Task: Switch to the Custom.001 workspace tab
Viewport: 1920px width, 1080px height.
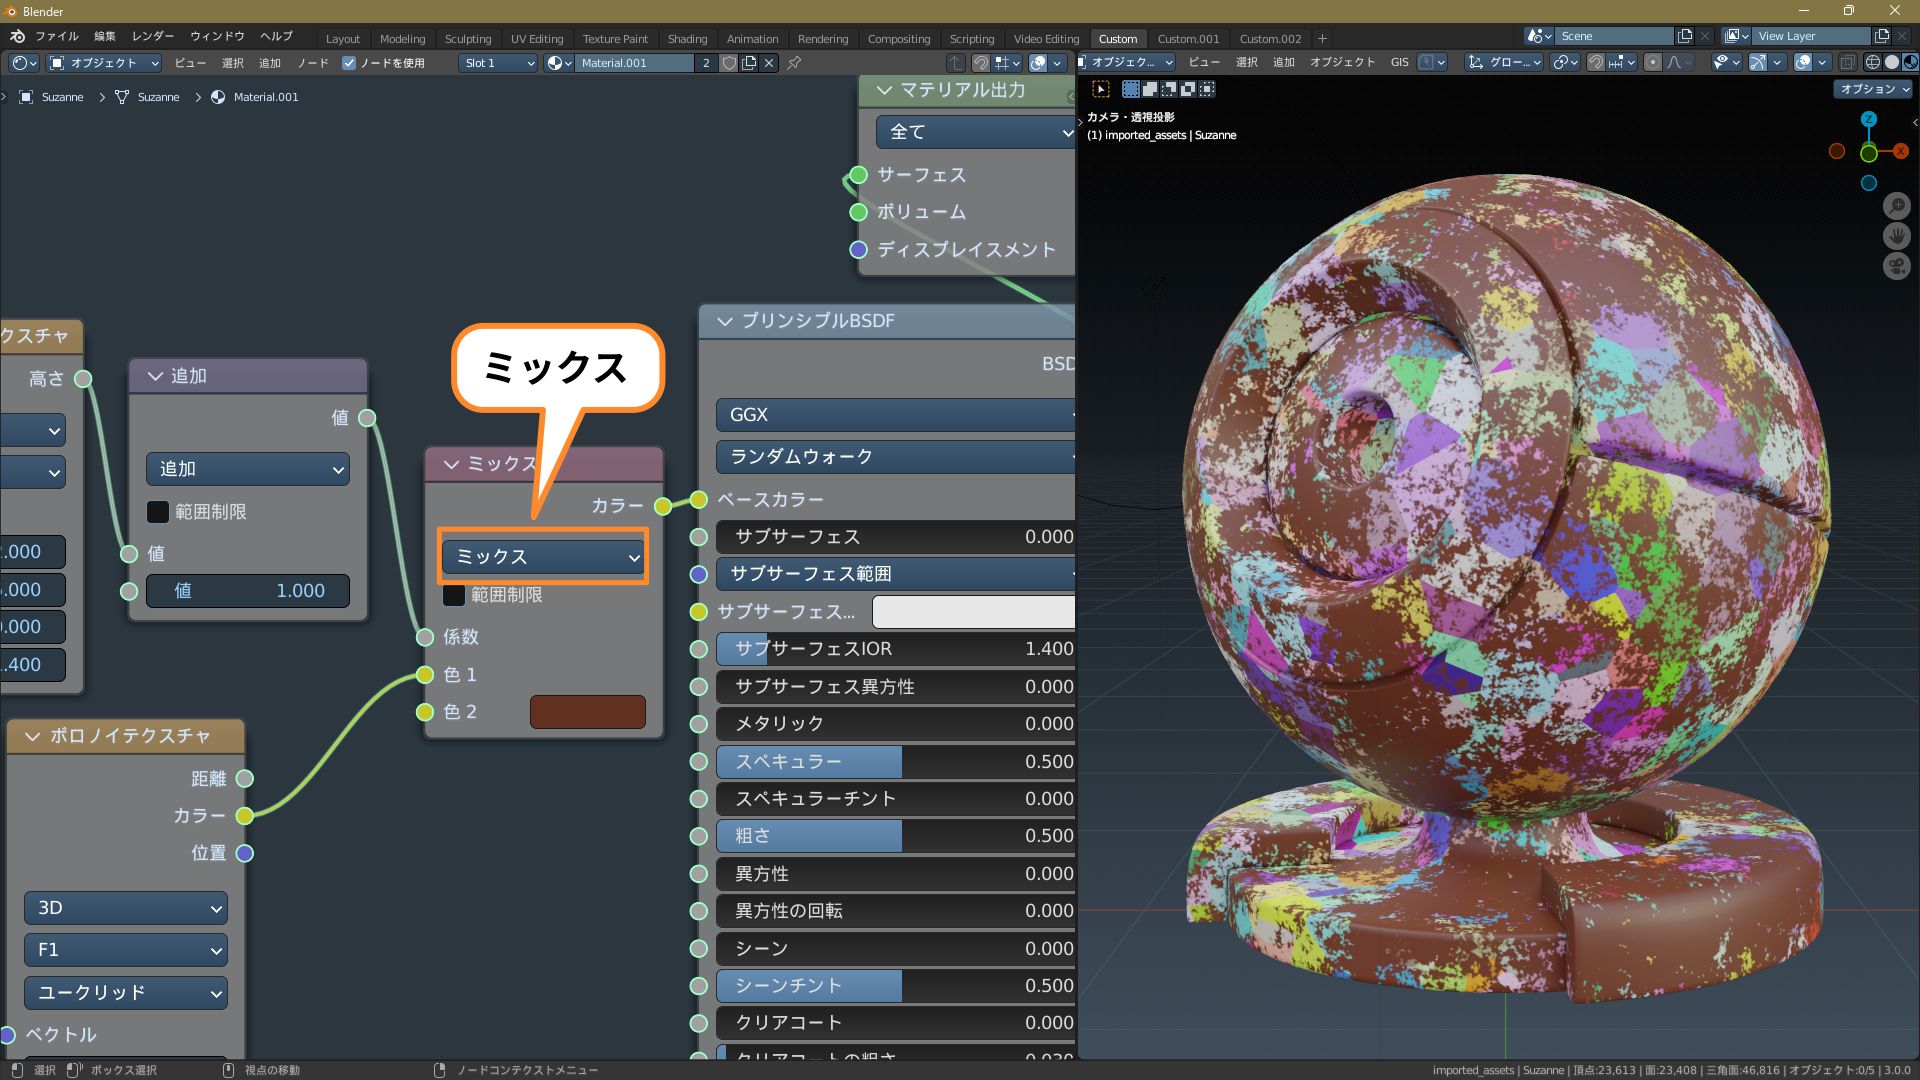Action: click(x=1188, y=39)
